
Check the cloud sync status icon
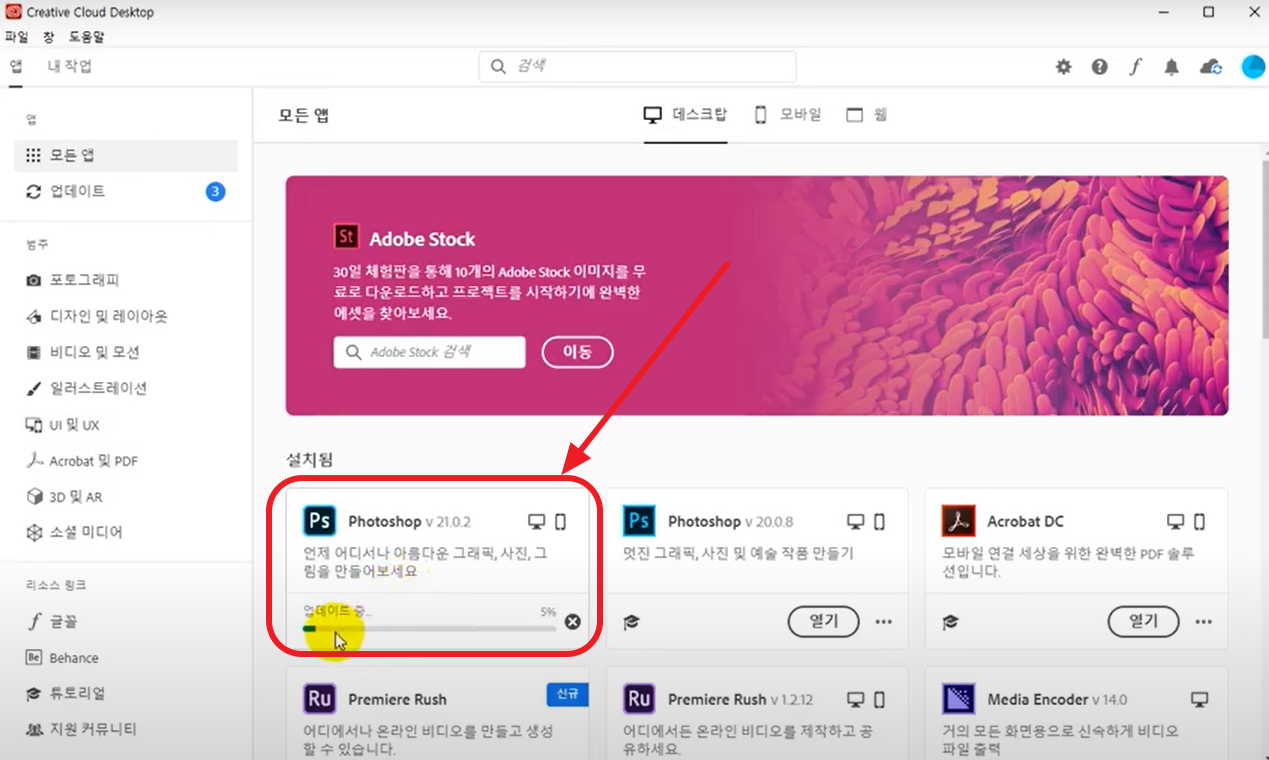(x=1211, y=67)
